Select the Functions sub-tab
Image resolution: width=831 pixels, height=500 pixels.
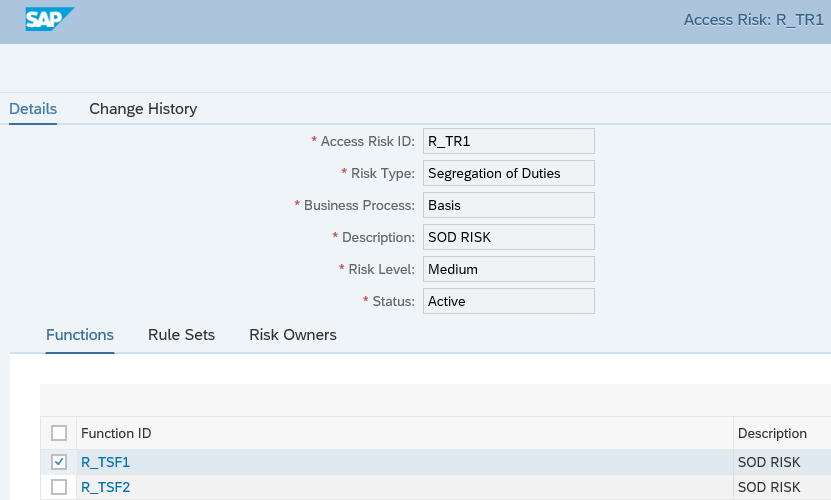(80, 335)
